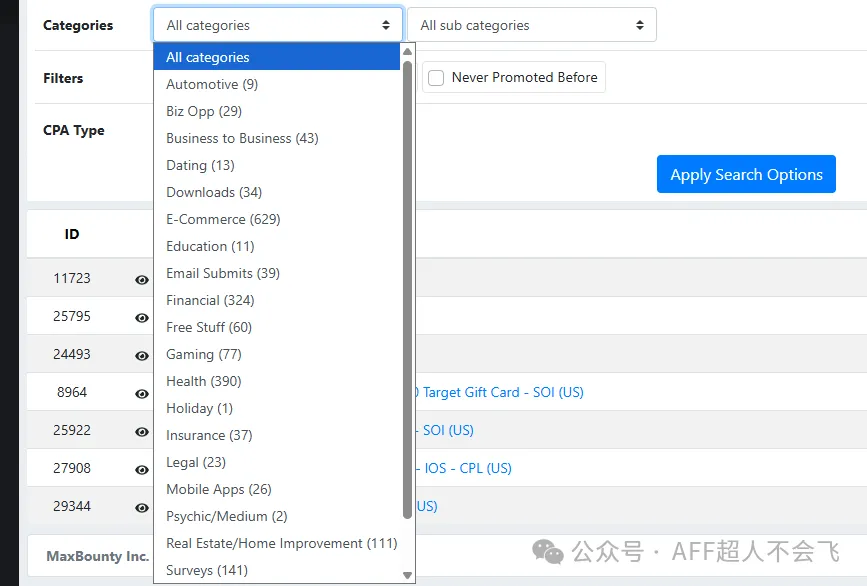
Task: Click the eye icon for offer 25795
Action: [x=142, y=318]
